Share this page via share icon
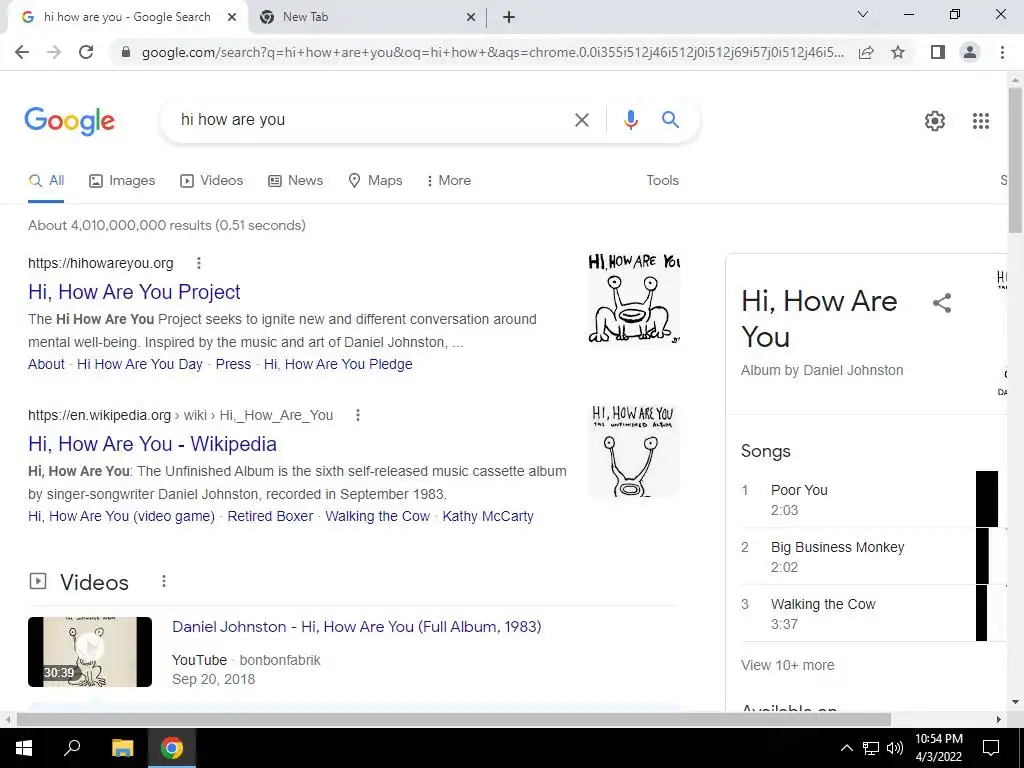 [866, 52]
